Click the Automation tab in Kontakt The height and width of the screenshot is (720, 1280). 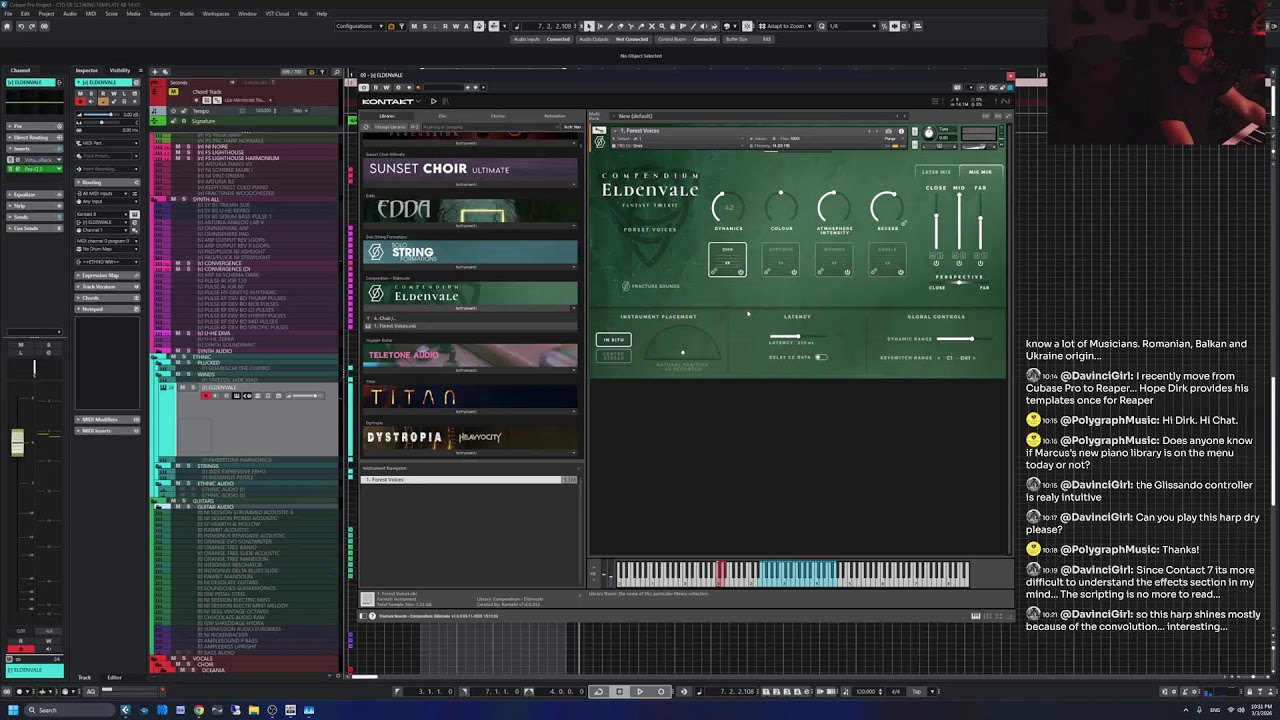coord(554,116)
